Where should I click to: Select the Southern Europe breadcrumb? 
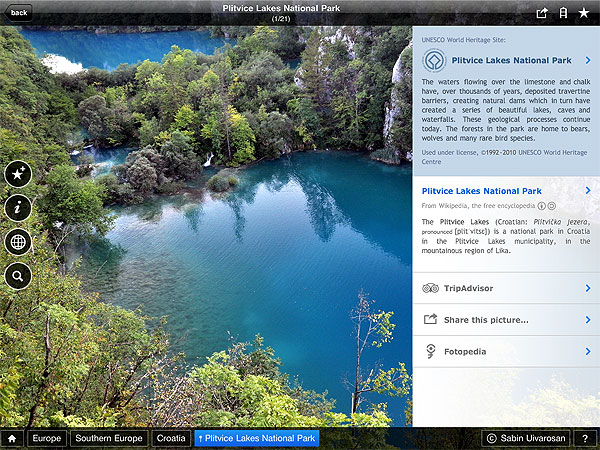pyautogui.click(x=109, y=438)
